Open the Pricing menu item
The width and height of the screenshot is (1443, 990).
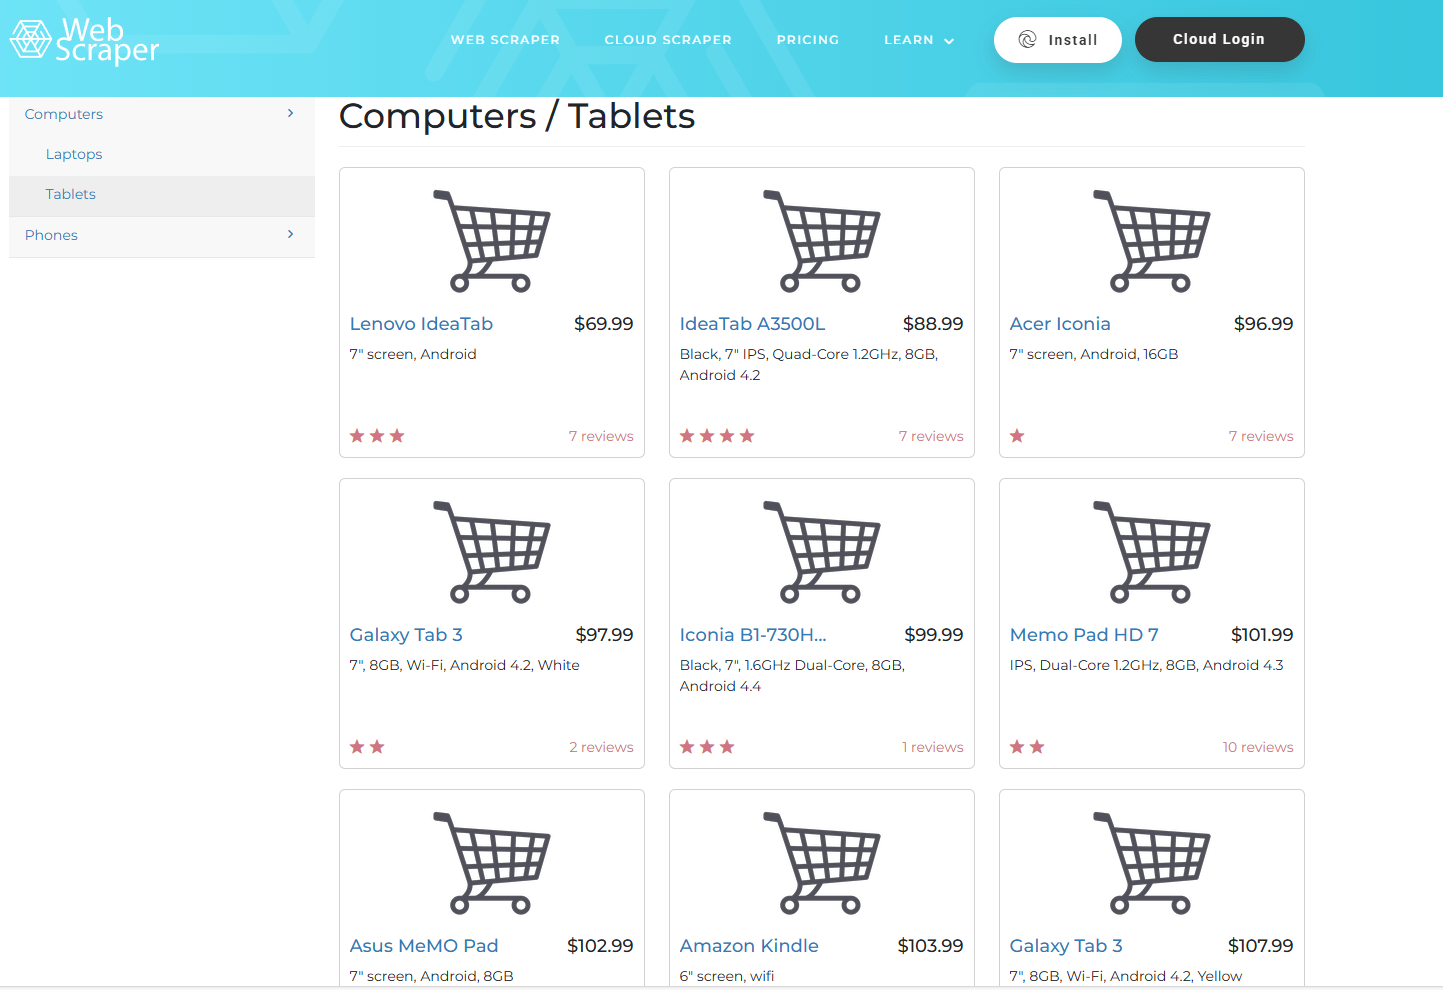click(x=808, y=40)
